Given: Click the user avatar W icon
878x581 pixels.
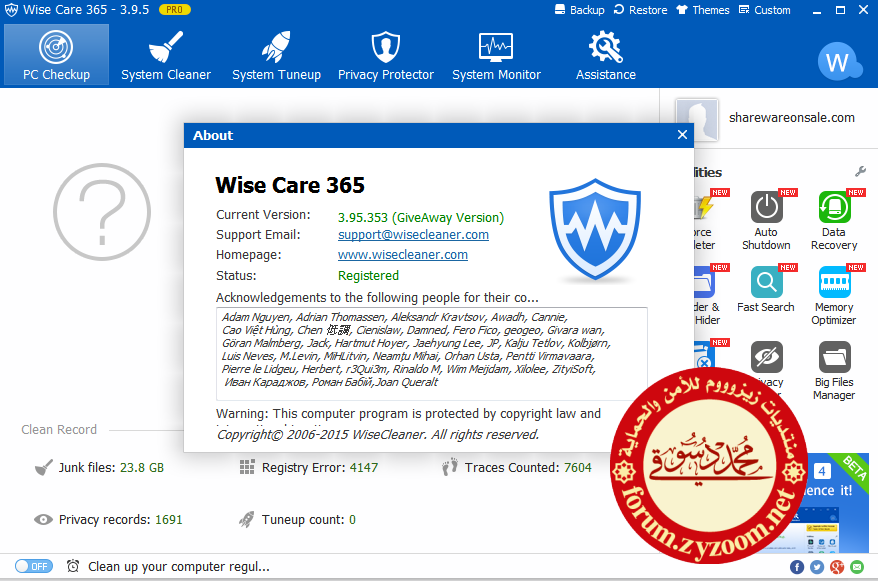Looking at the screenshot, I should click(x=839, y=62).
